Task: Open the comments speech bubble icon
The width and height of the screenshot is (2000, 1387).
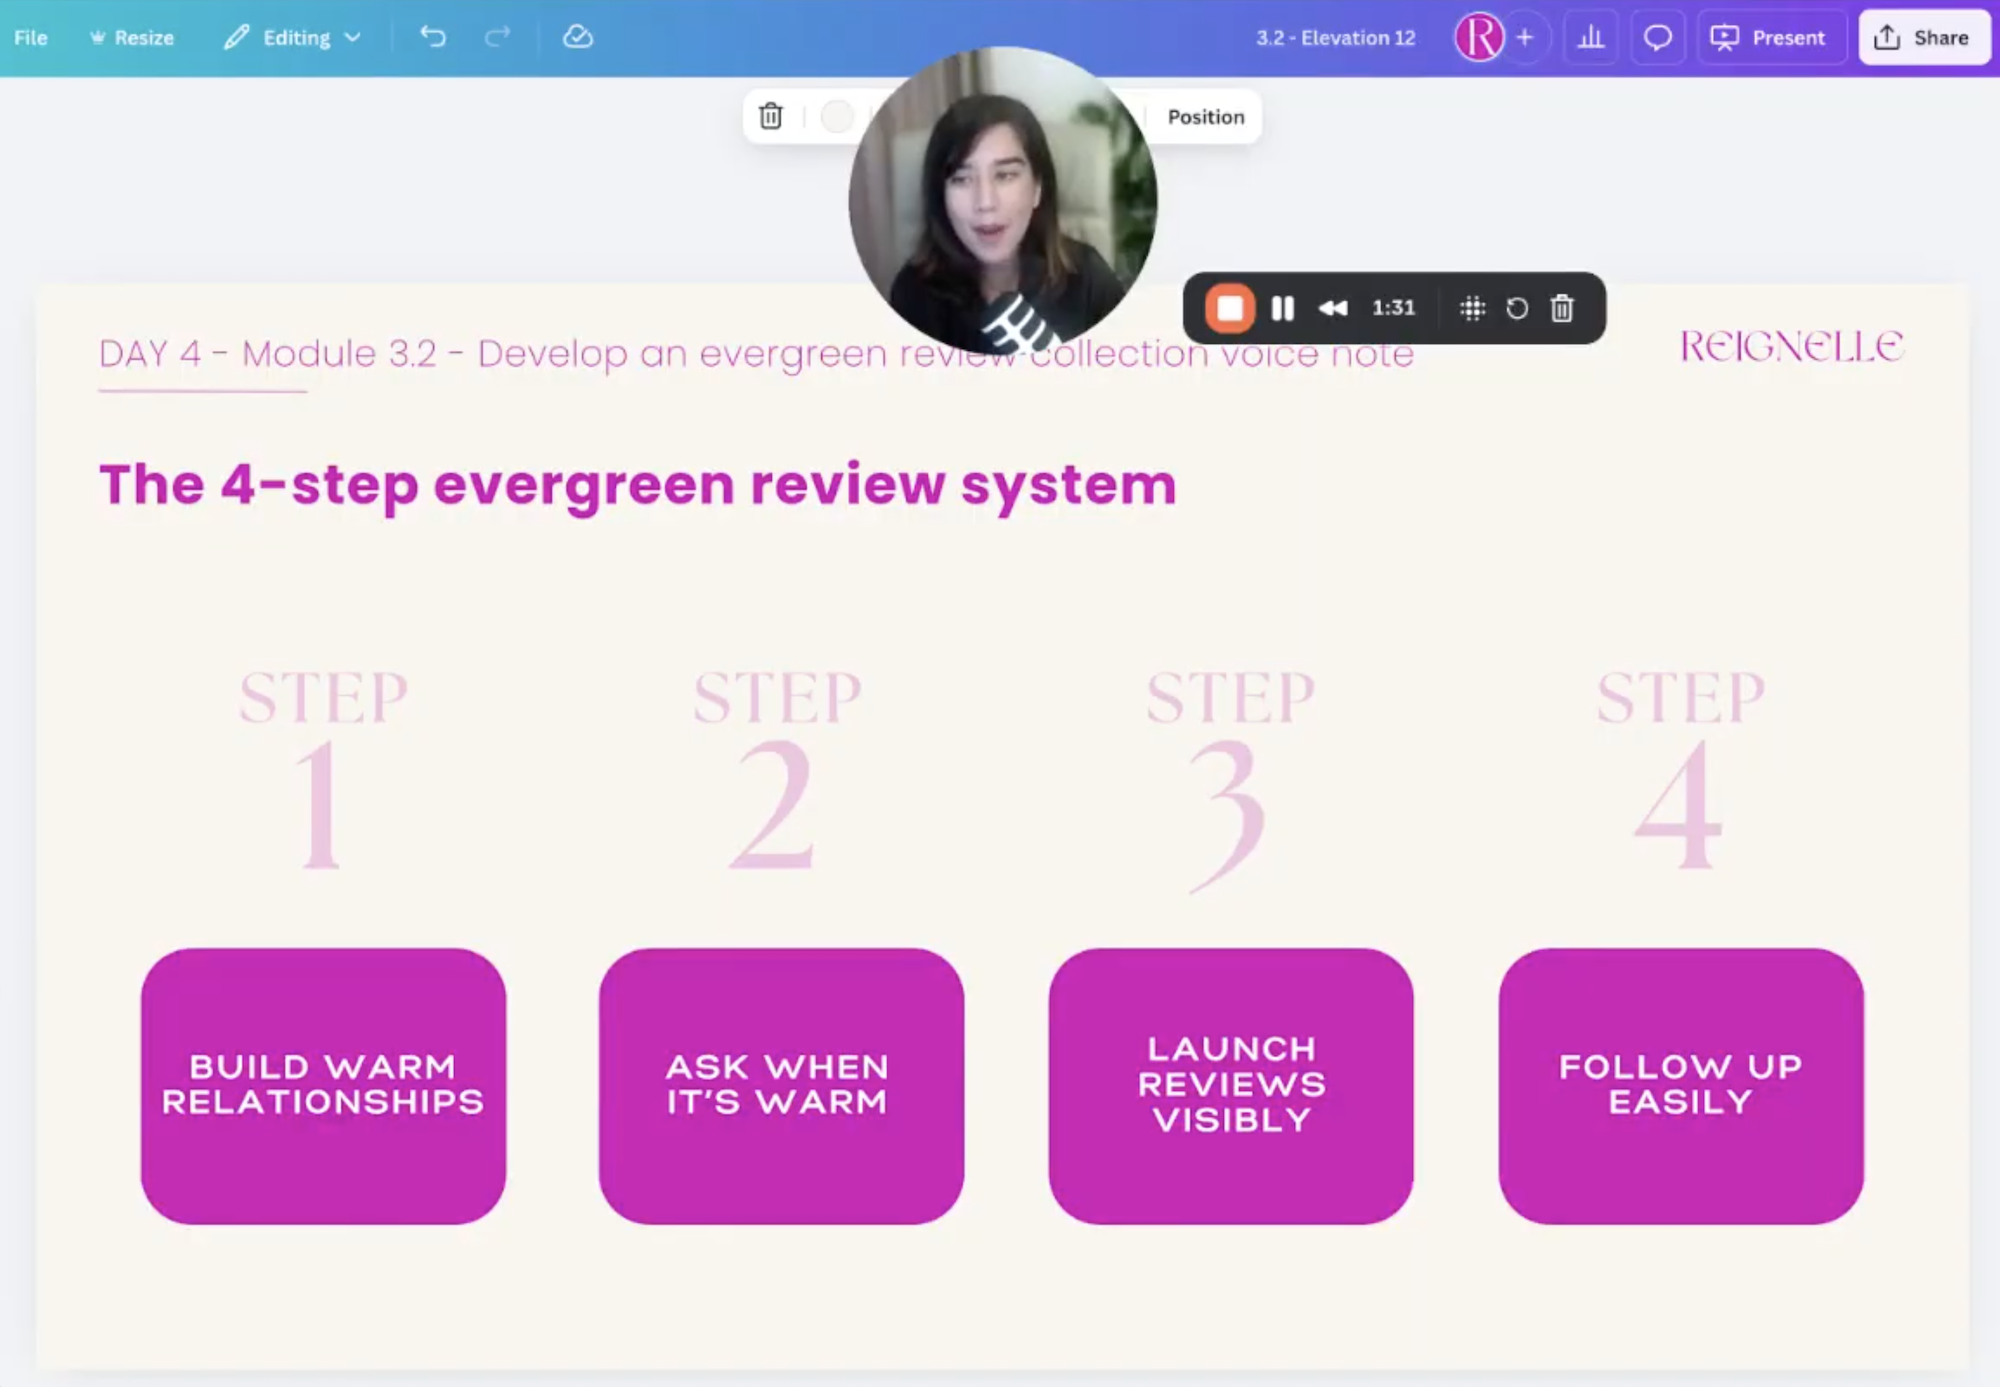Action: pyautogui.click(x=1657, y=38)
